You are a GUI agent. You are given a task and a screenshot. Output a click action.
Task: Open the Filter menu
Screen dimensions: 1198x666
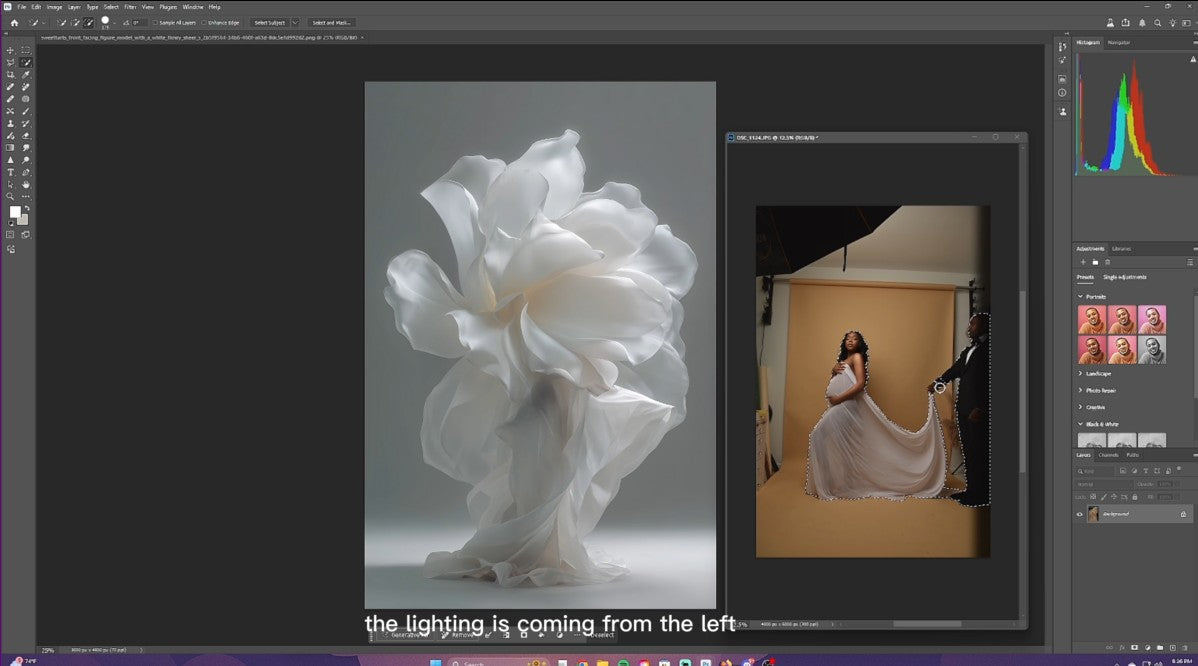click(130, 6)
